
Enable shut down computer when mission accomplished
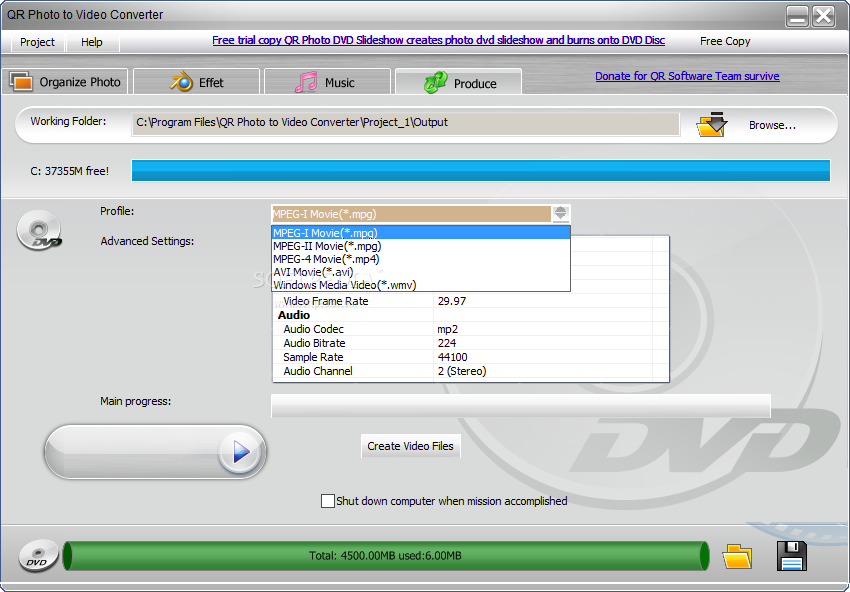327,501
